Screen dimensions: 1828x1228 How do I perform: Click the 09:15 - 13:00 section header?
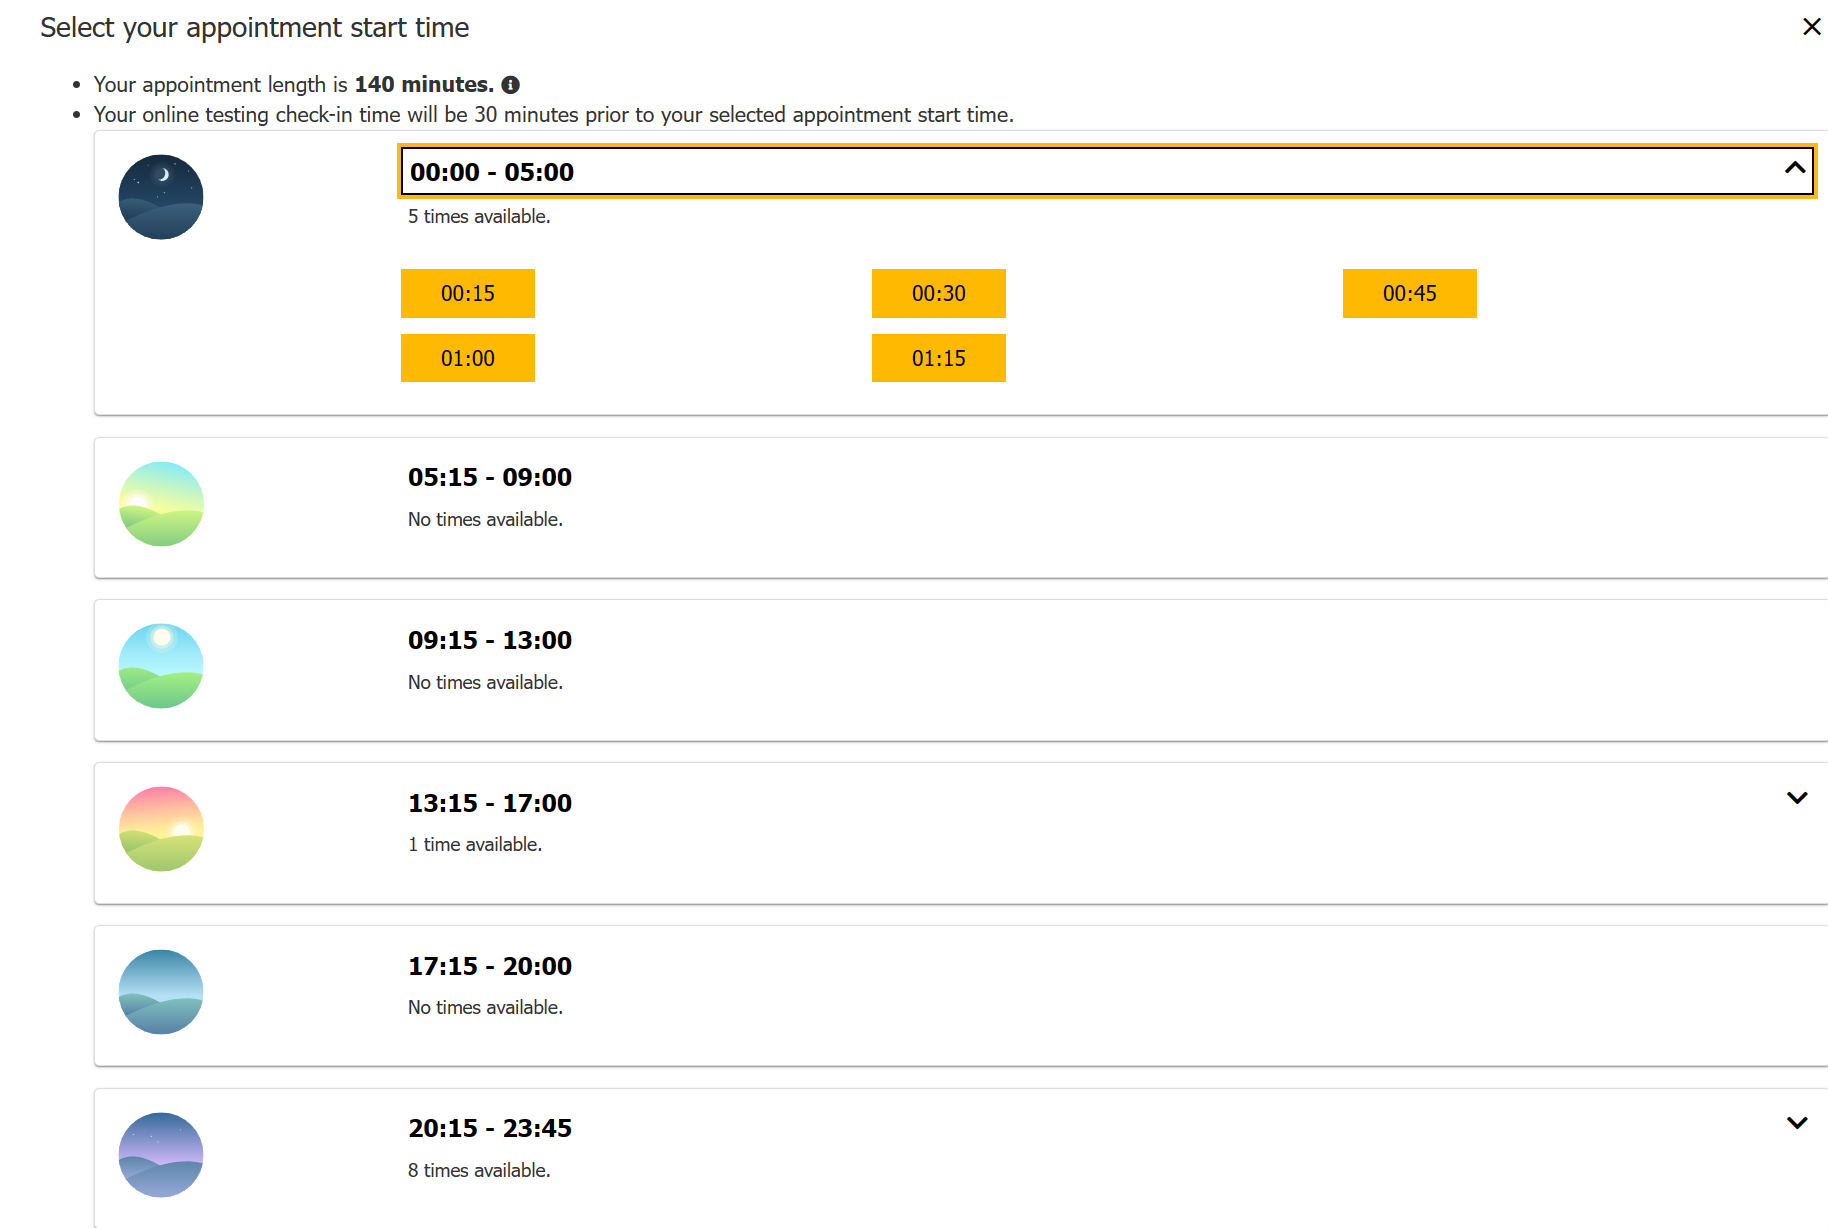pos(489,640)
